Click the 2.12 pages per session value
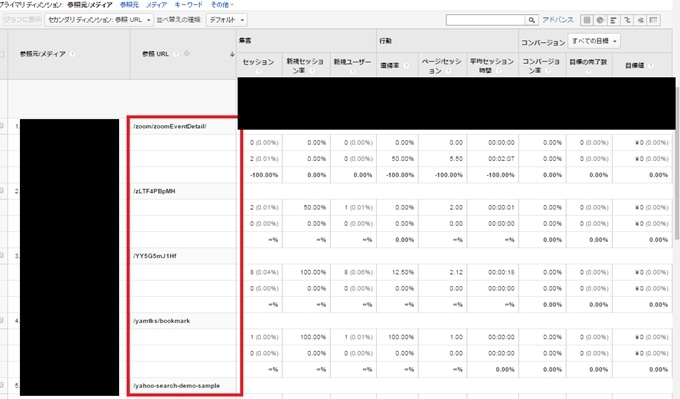 point(456,272)
